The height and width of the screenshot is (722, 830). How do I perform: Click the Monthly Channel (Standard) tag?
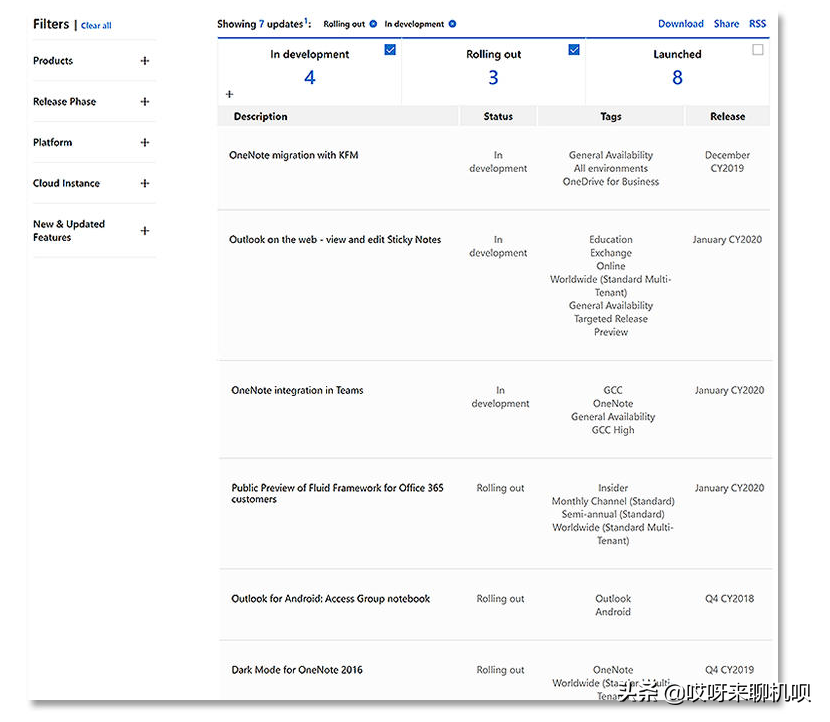click(x=613, y=501)
